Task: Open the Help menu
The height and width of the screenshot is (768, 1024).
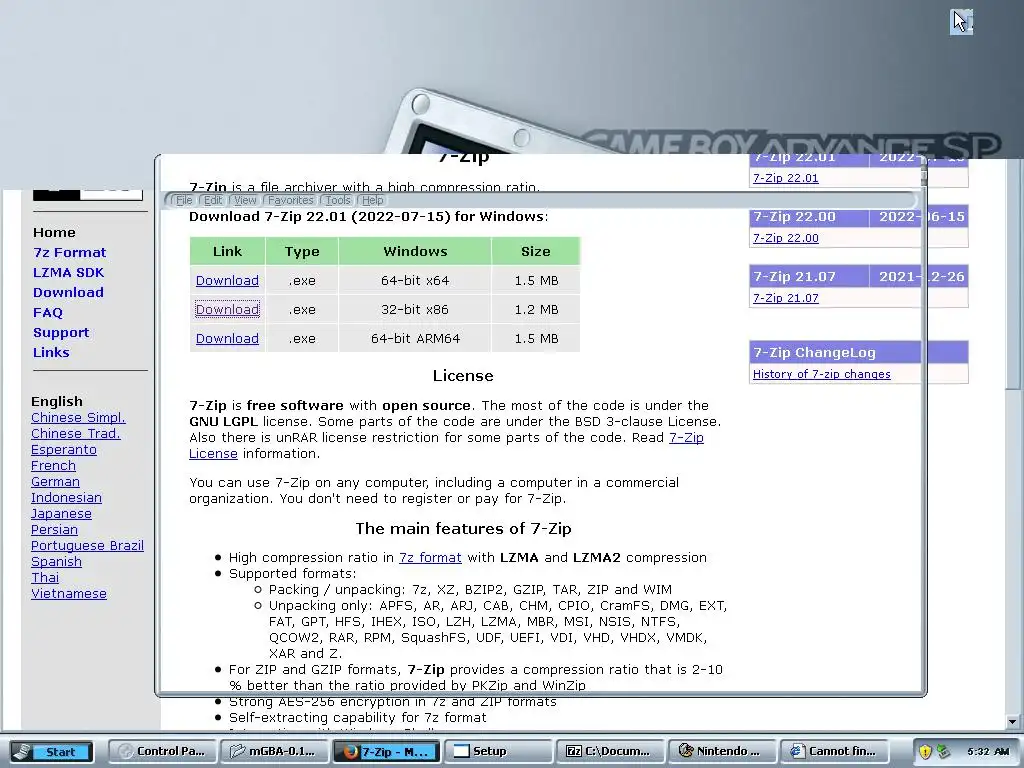Action: pos(372,200)
